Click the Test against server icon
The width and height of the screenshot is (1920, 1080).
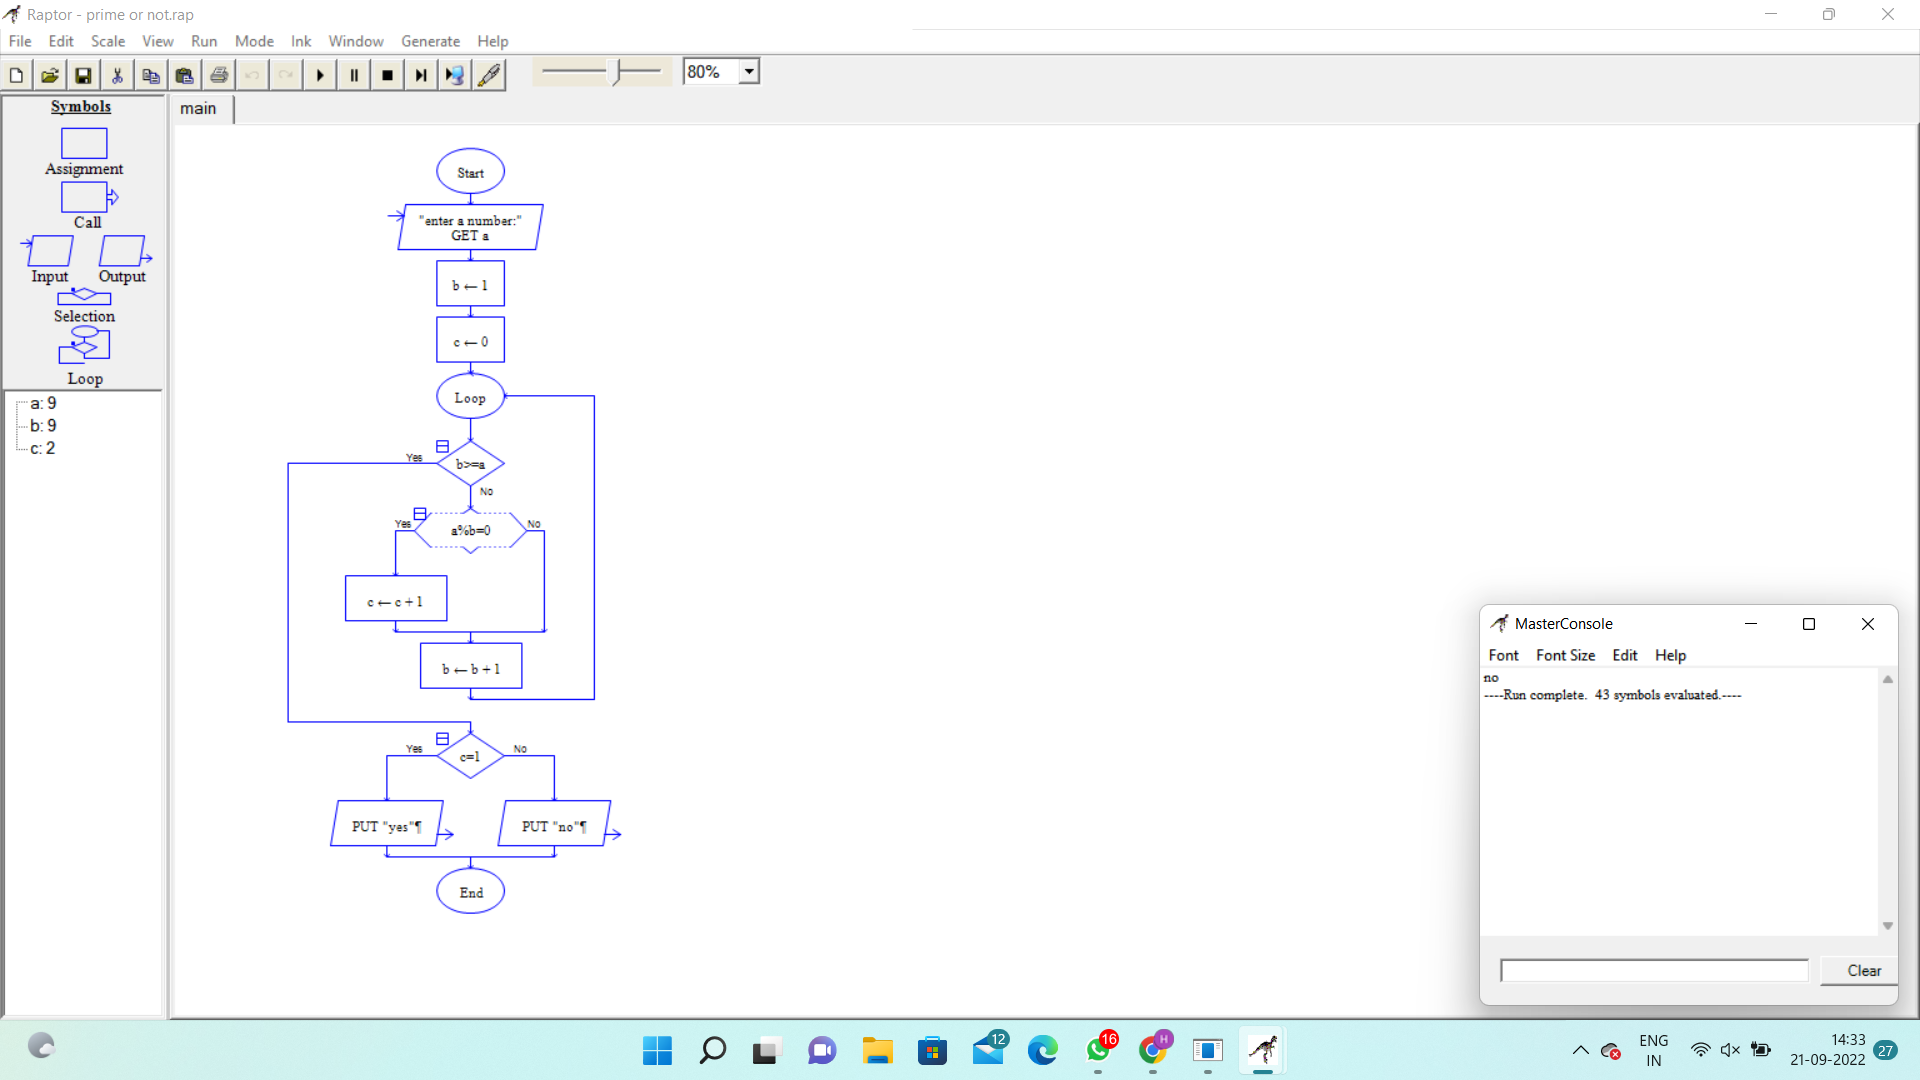pos(455,75)
